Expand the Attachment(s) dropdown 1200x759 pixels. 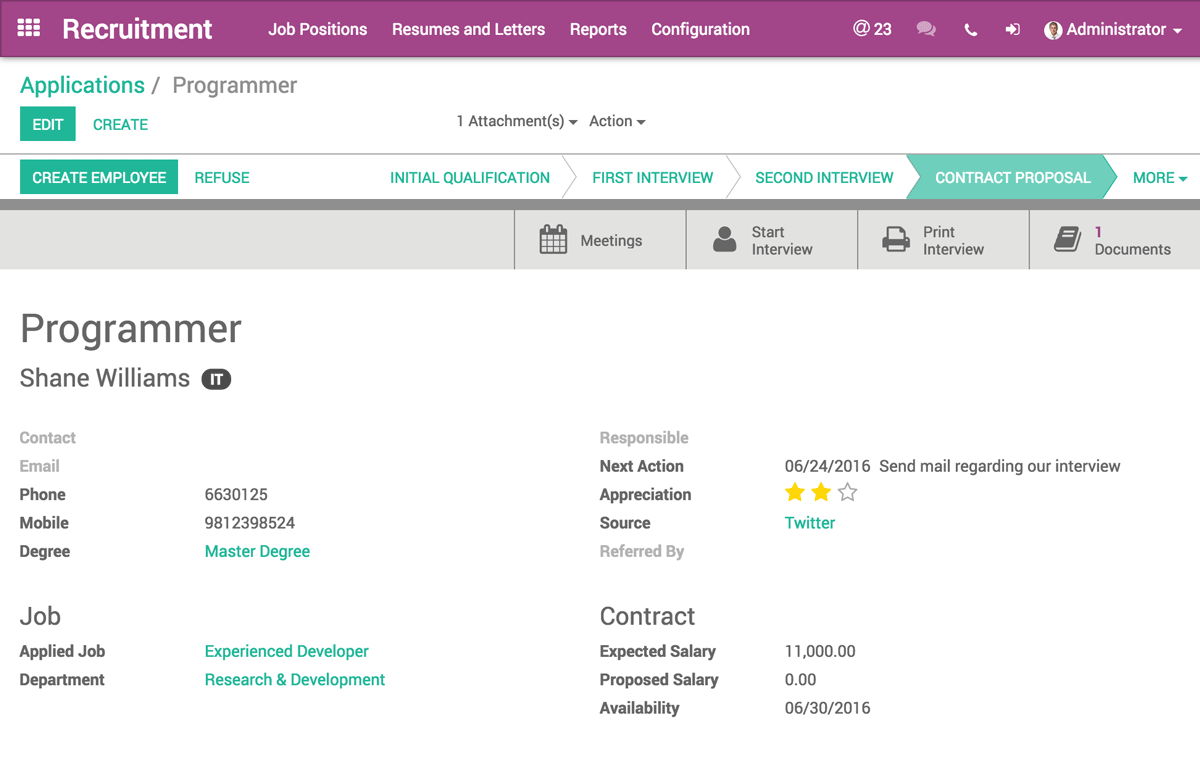(x=516, y=121)
